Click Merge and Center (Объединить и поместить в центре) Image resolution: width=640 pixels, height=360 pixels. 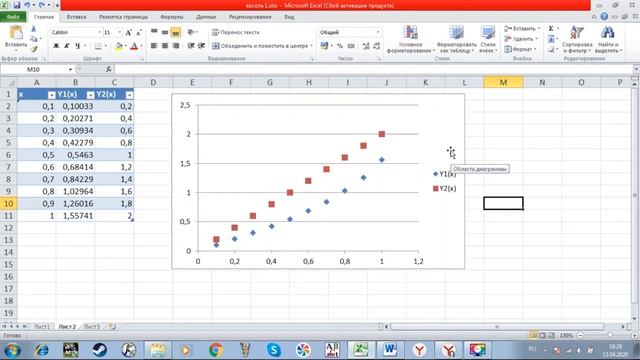262,46
